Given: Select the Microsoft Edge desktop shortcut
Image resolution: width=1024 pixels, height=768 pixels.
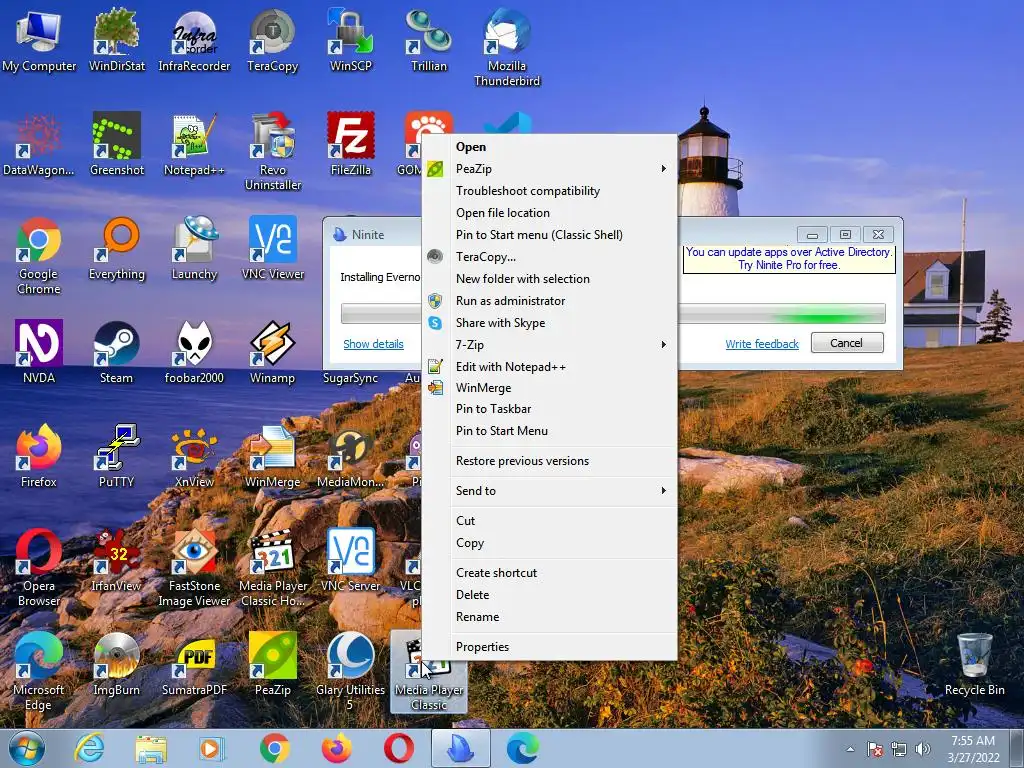Looking at the screenshot, I should tap(39, 671).
